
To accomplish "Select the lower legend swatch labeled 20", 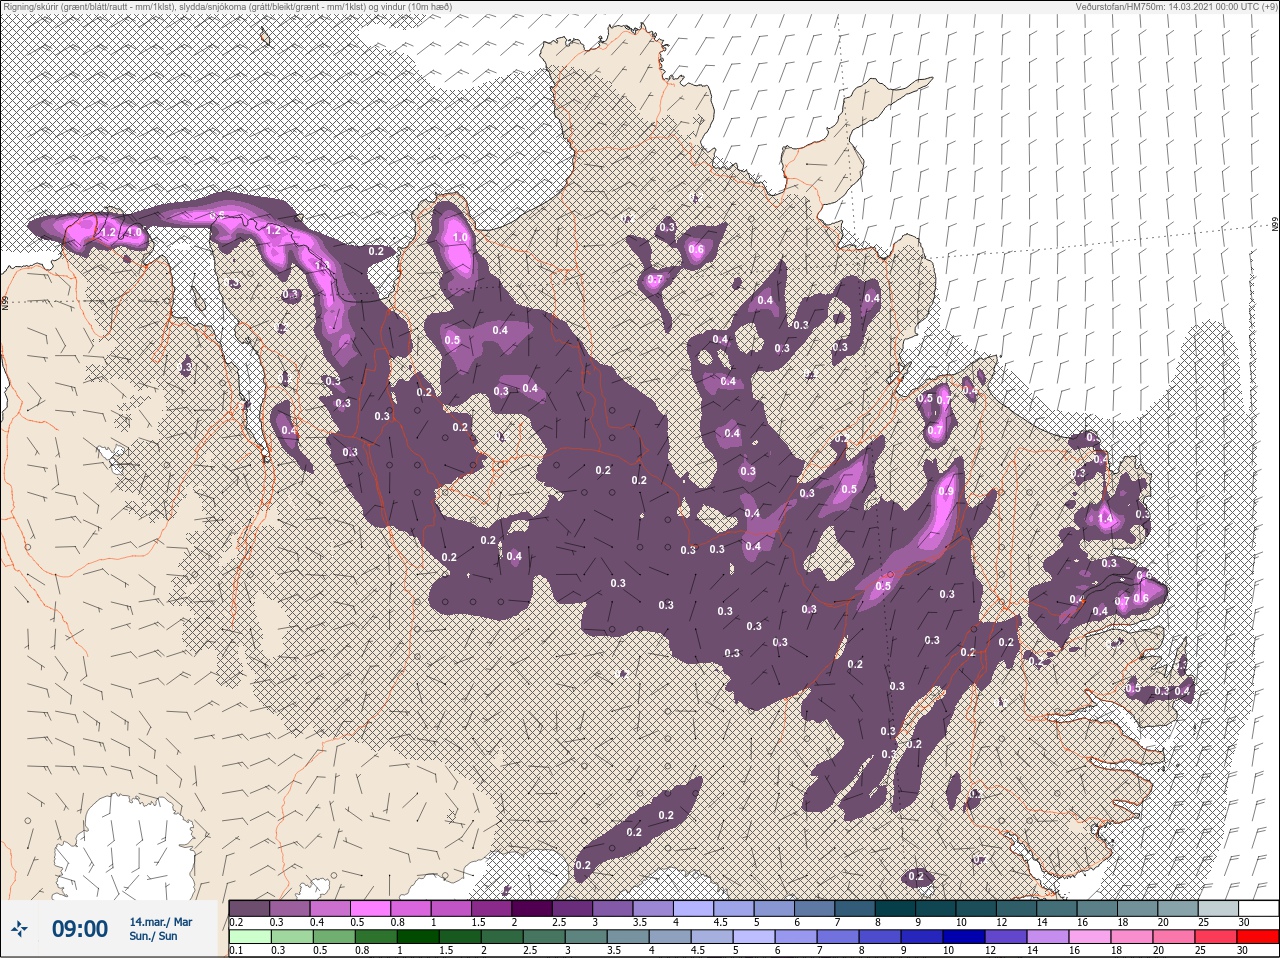I will pyautogui.click(x=1174, y=936).
